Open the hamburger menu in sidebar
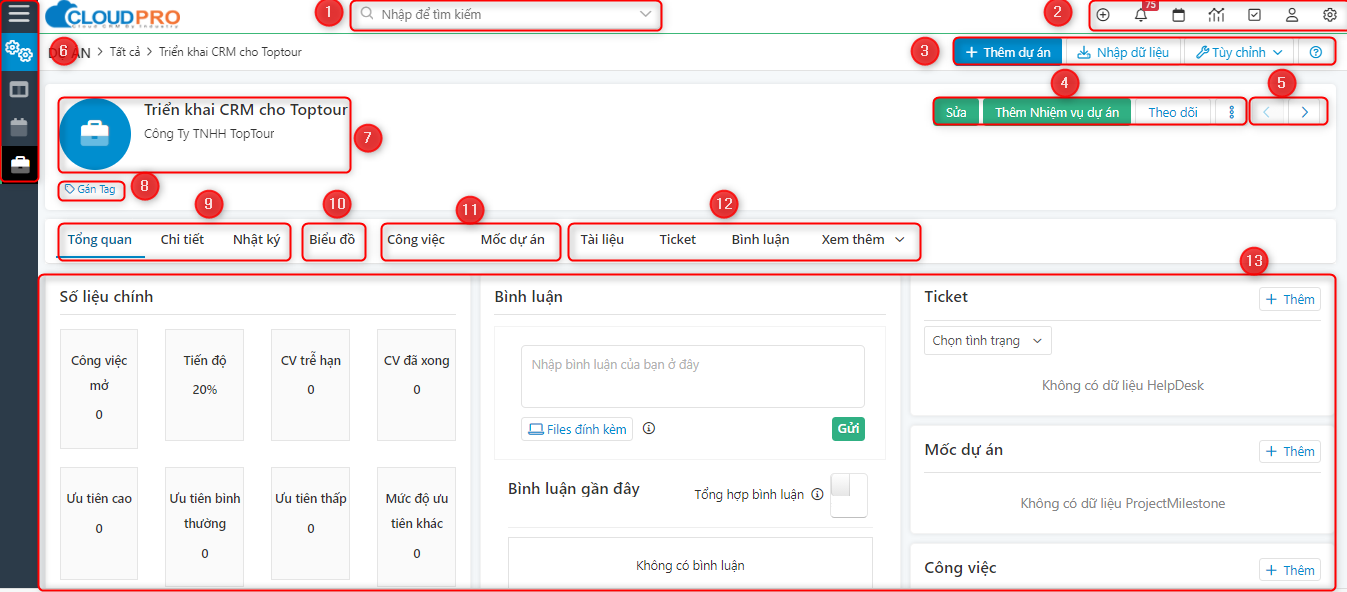The height and width of the screenshot is (592, 1347). [x=19, y=15]
